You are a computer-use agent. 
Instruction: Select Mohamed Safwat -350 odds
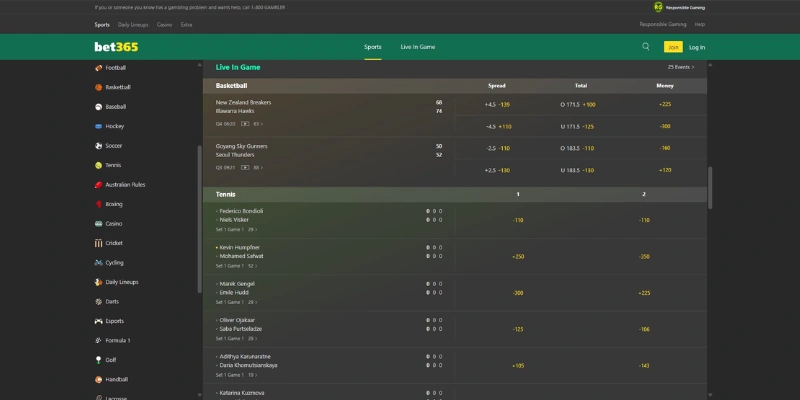click(644, 257)
